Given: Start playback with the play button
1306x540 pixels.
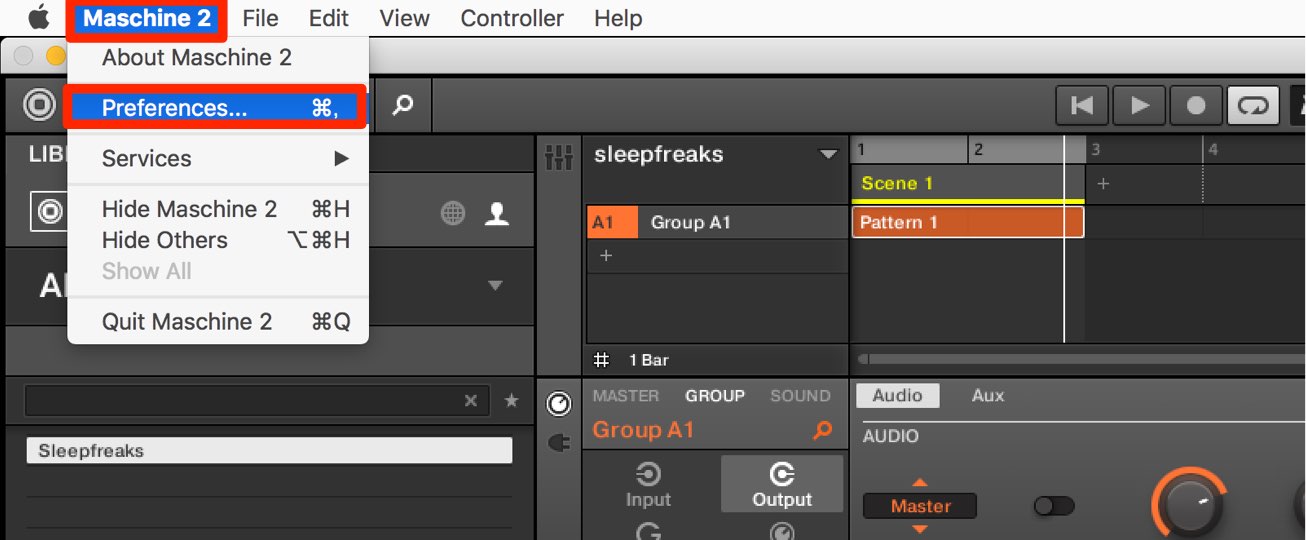Looking at the screenshot, I should [1139, 105].
